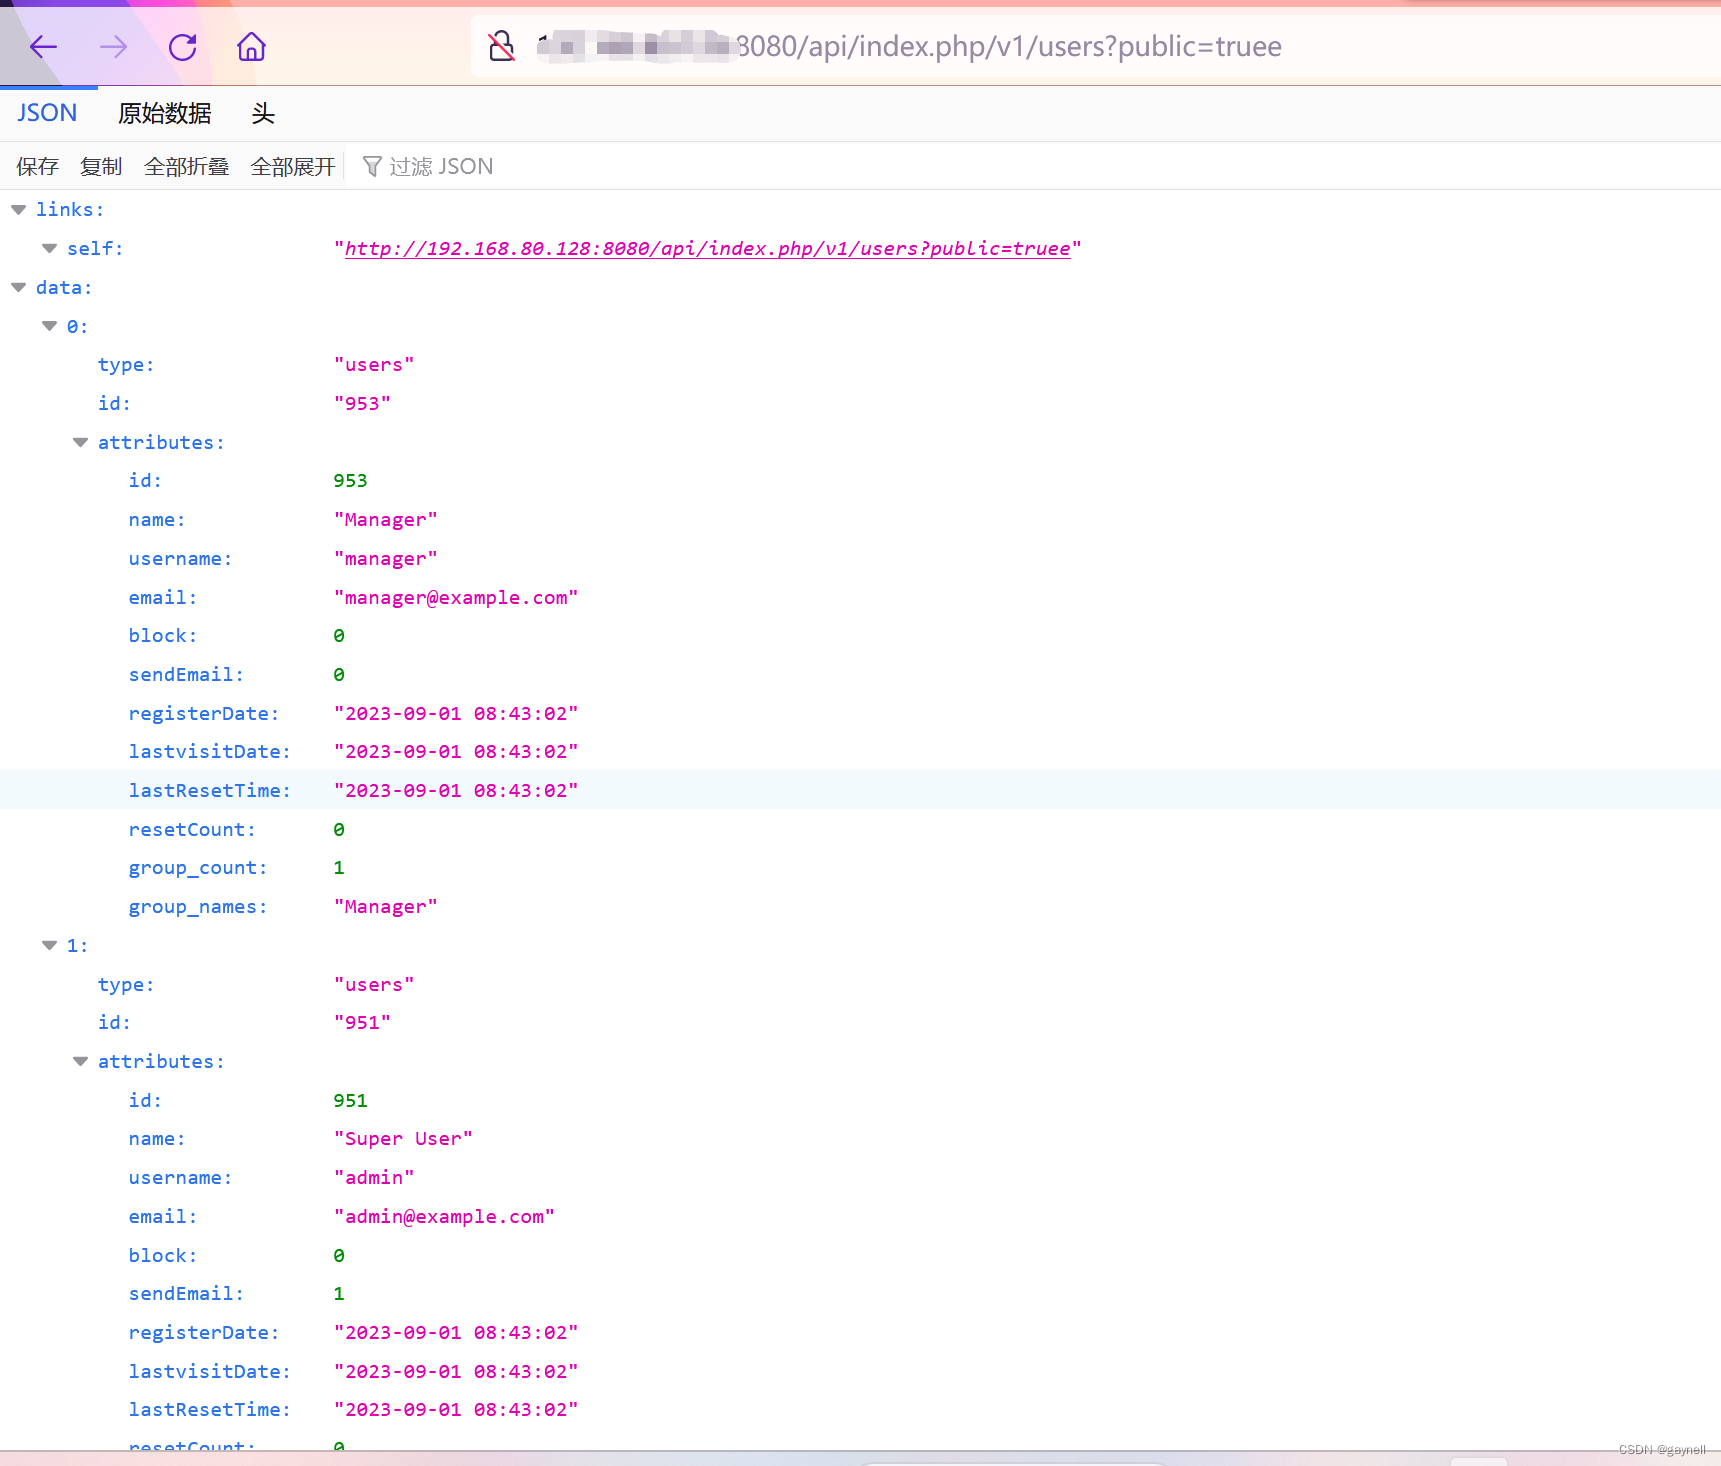Screen dimensions: 1721x1466
Task: Click the numeric id value 953
Action: (350, 481)
